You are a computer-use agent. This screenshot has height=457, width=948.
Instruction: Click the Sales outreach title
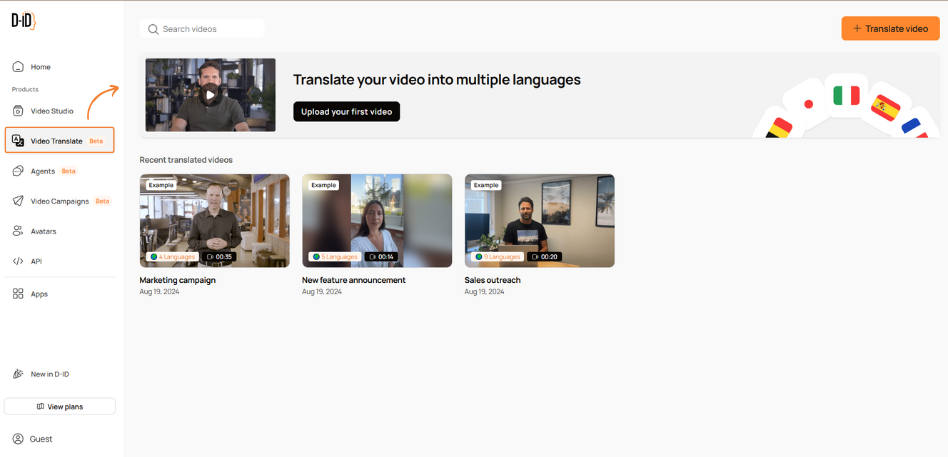coord(492,280)
